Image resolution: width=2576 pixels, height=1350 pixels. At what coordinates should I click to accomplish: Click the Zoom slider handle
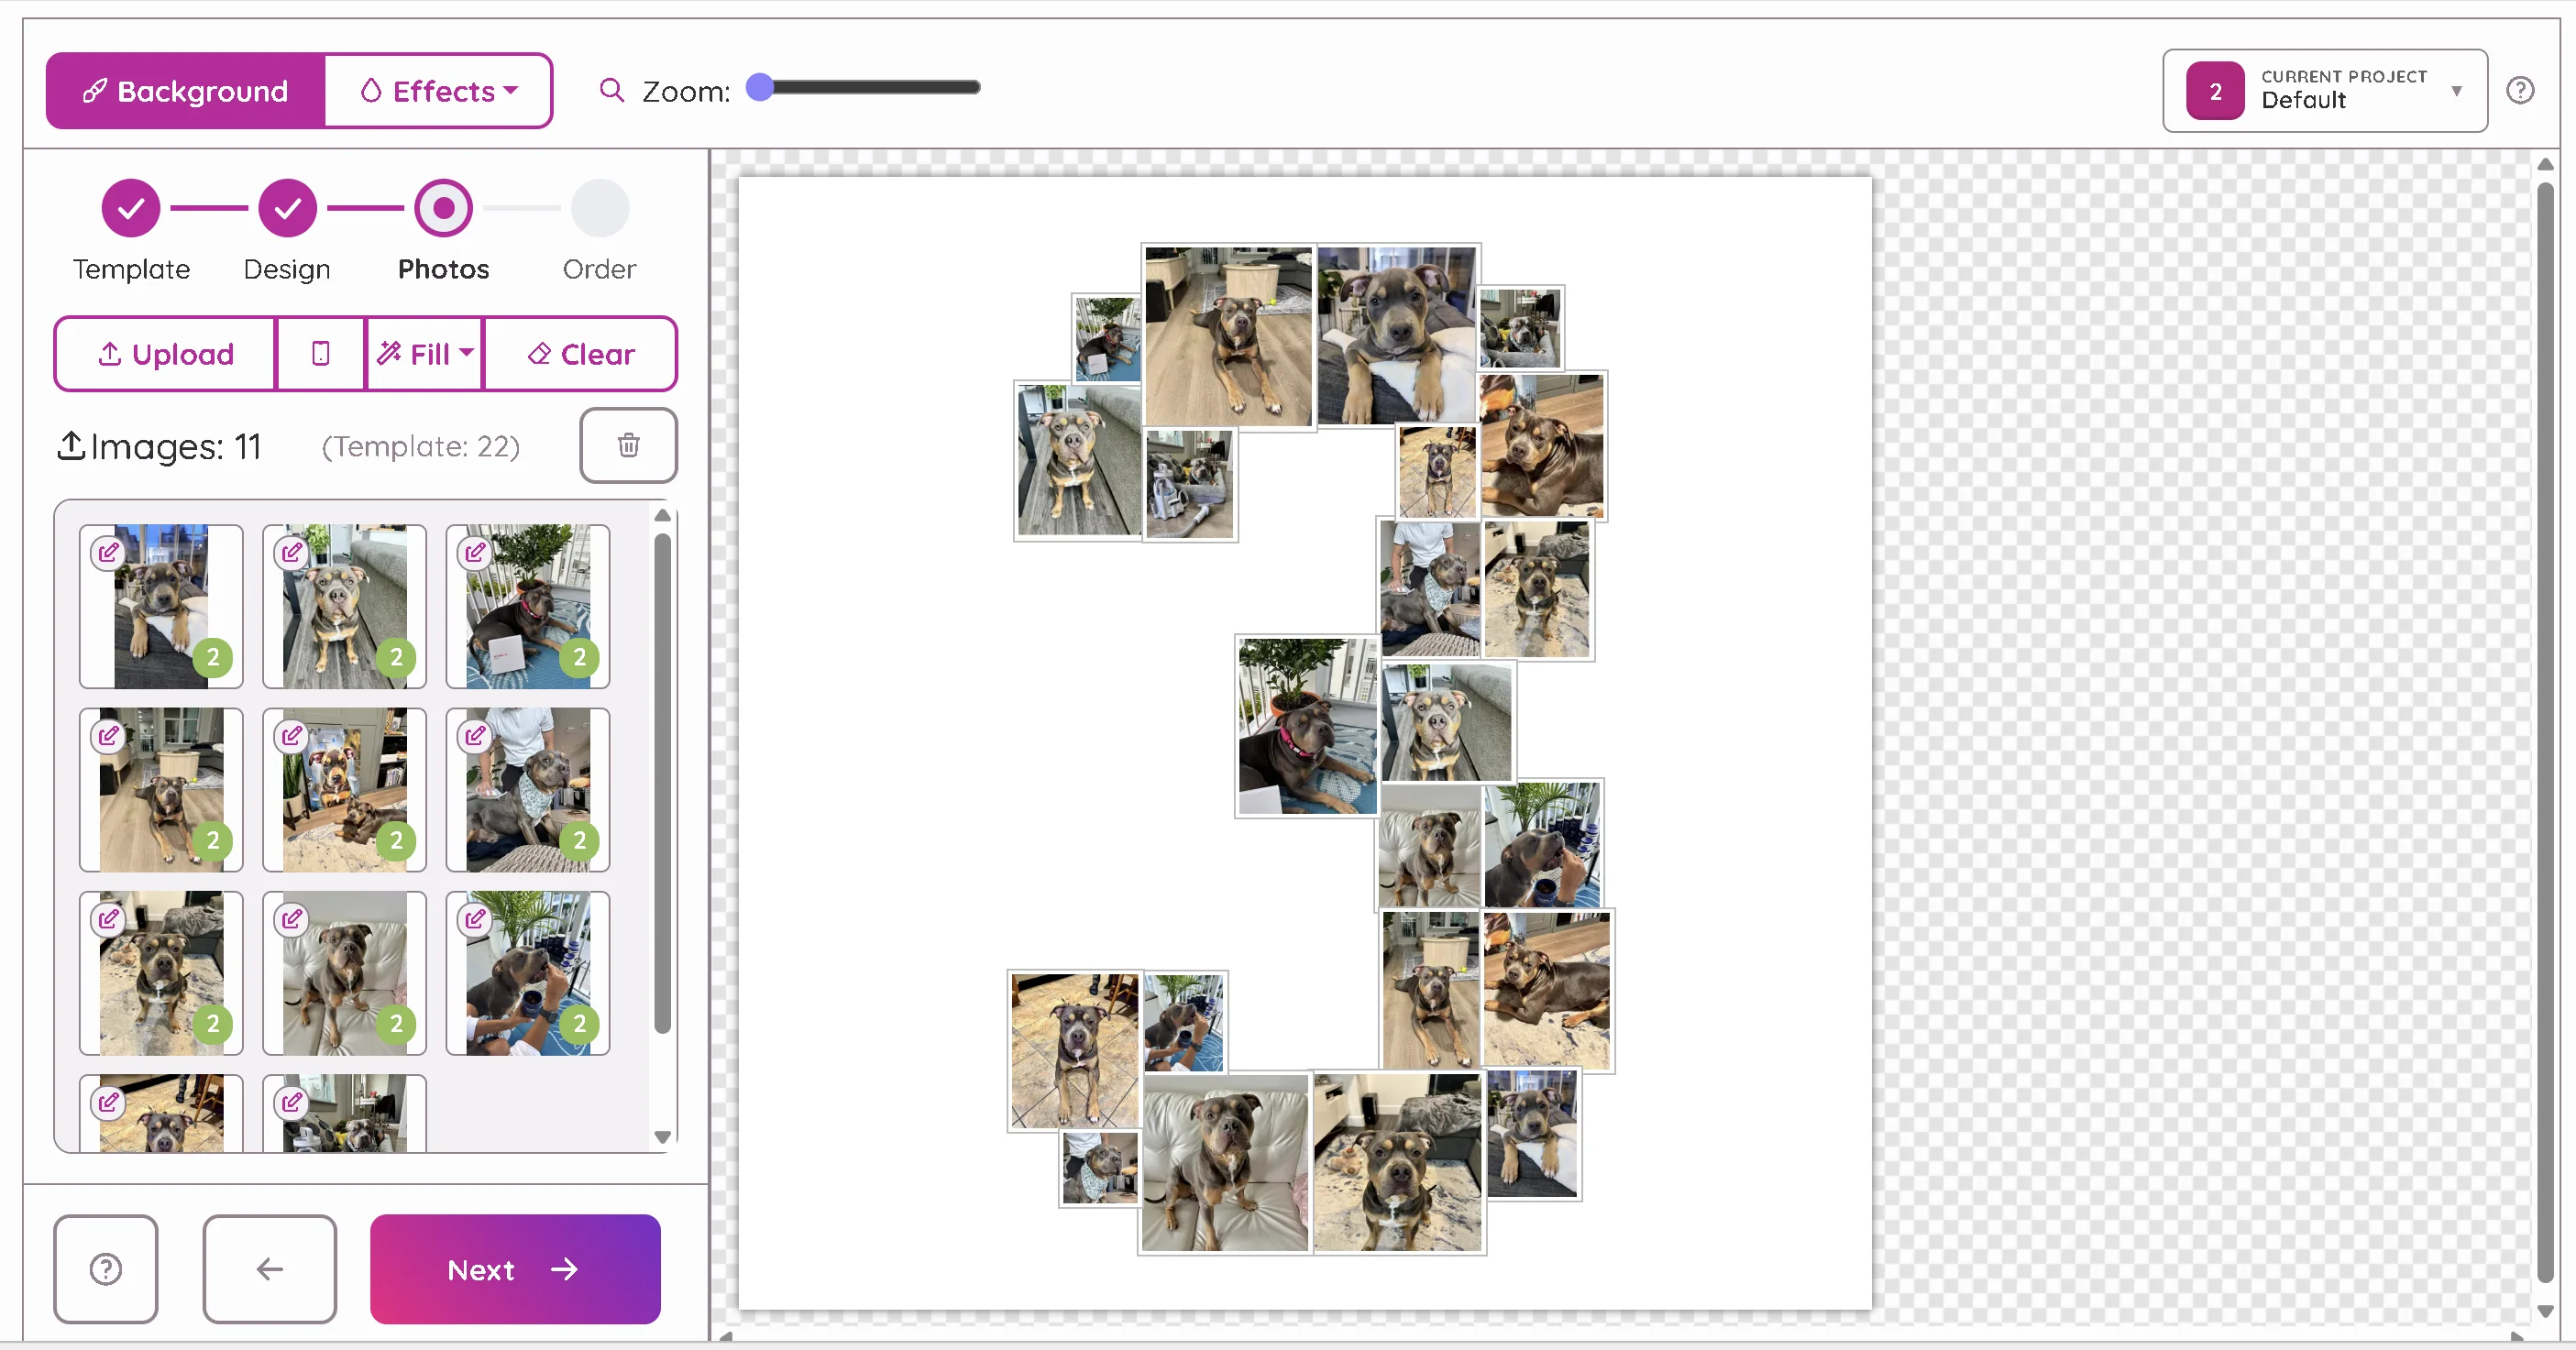point(760,88)
